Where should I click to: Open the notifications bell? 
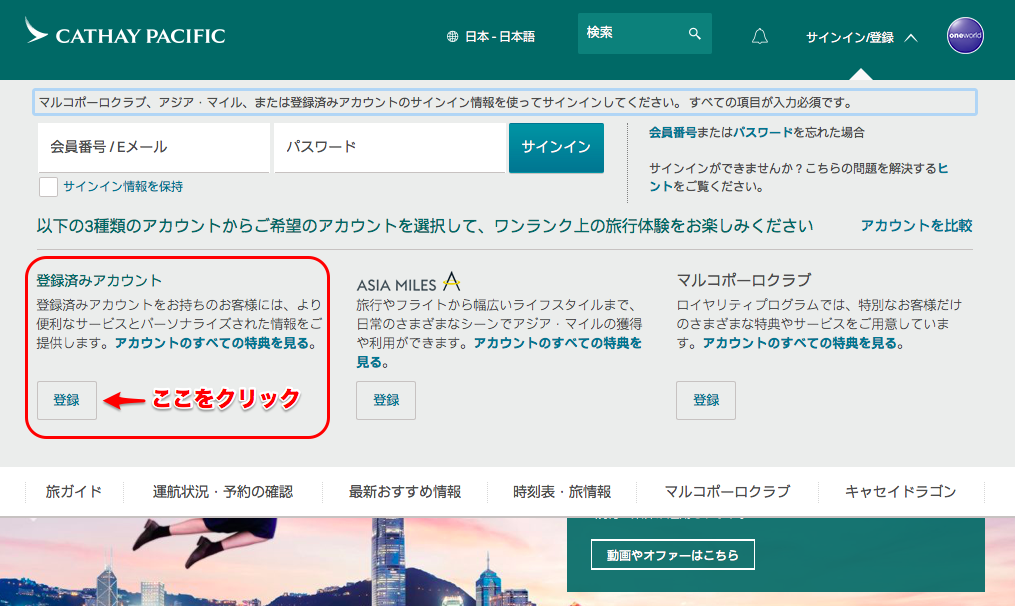[x=759, y=36]
